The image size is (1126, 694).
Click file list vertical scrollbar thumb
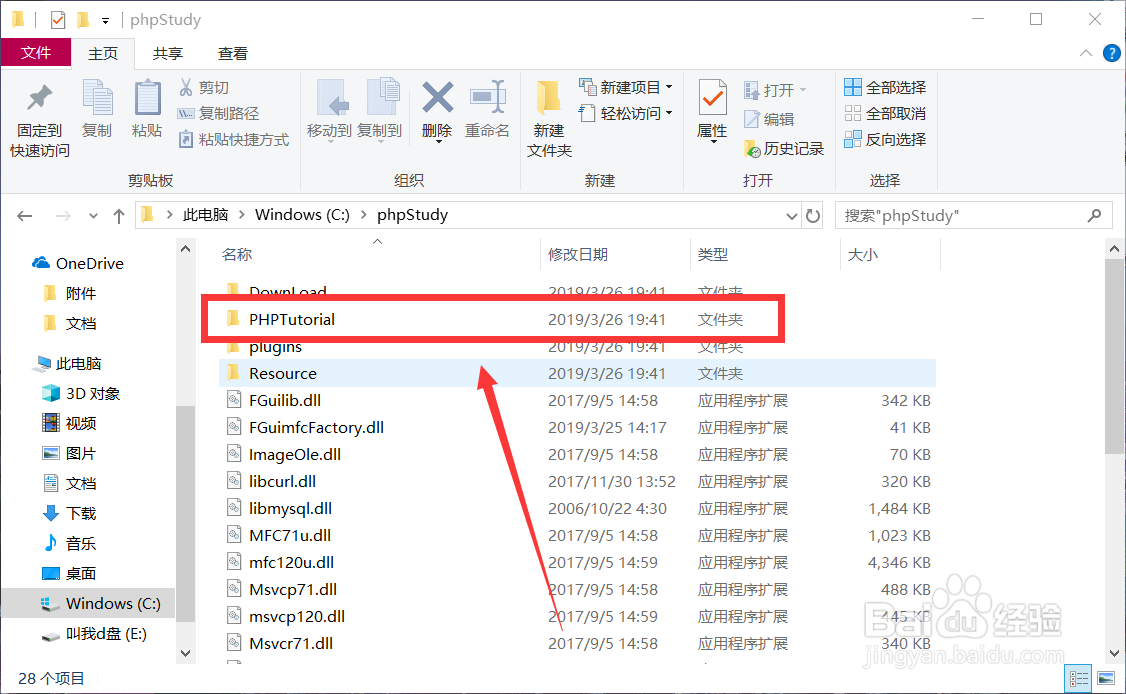(x=1114, y=356)
